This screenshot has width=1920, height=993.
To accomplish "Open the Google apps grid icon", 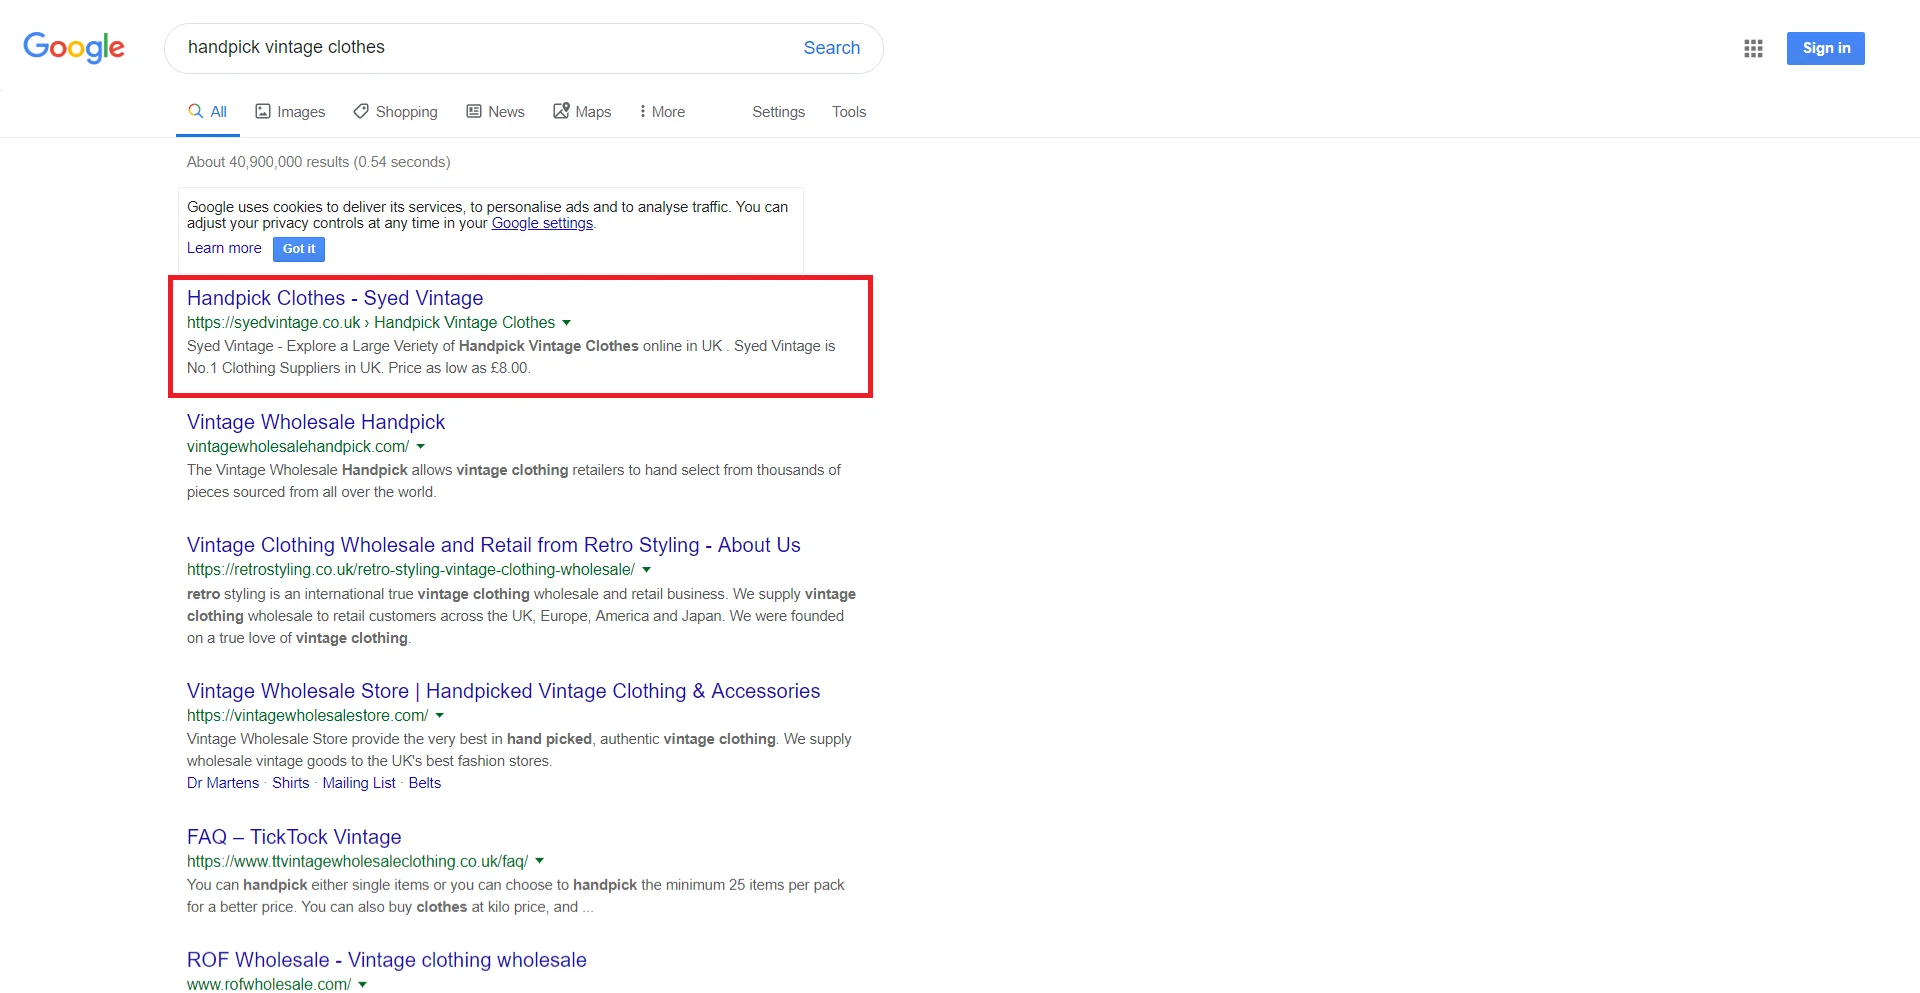I will coord(1753,48).
